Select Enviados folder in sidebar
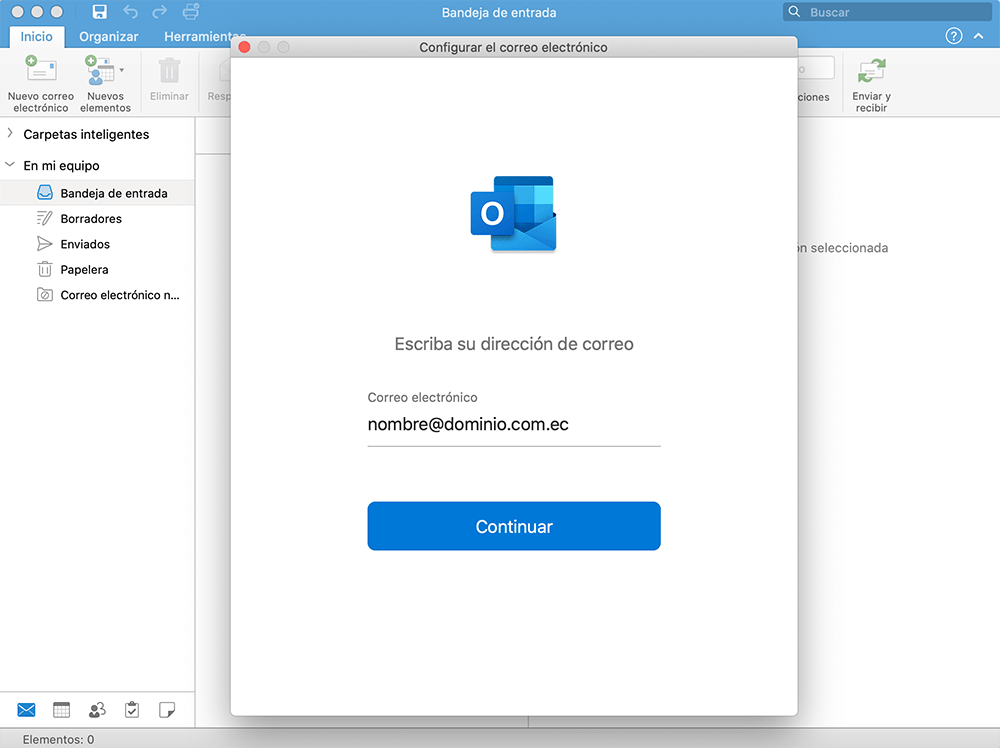1000x748 pixels. [97, 244]
